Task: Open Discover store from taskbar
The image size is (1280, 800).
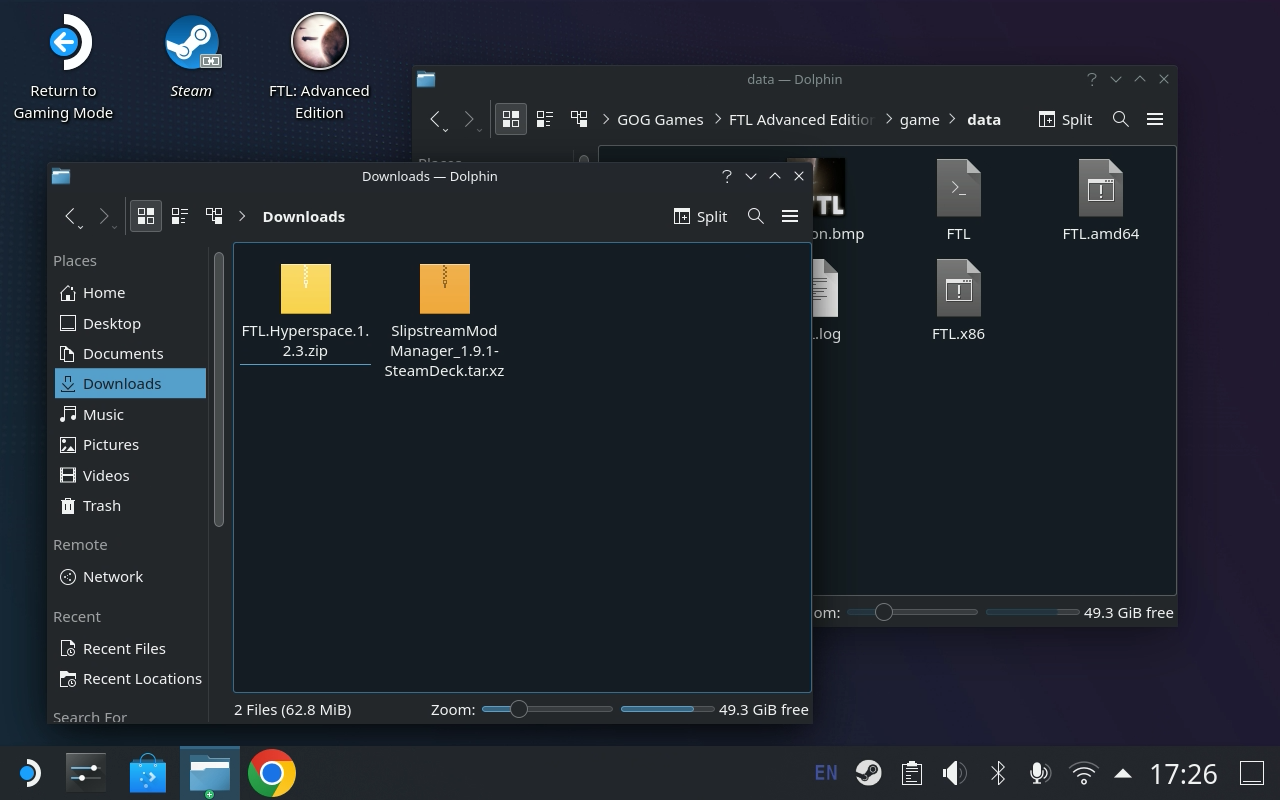Action: coord(148,773)
